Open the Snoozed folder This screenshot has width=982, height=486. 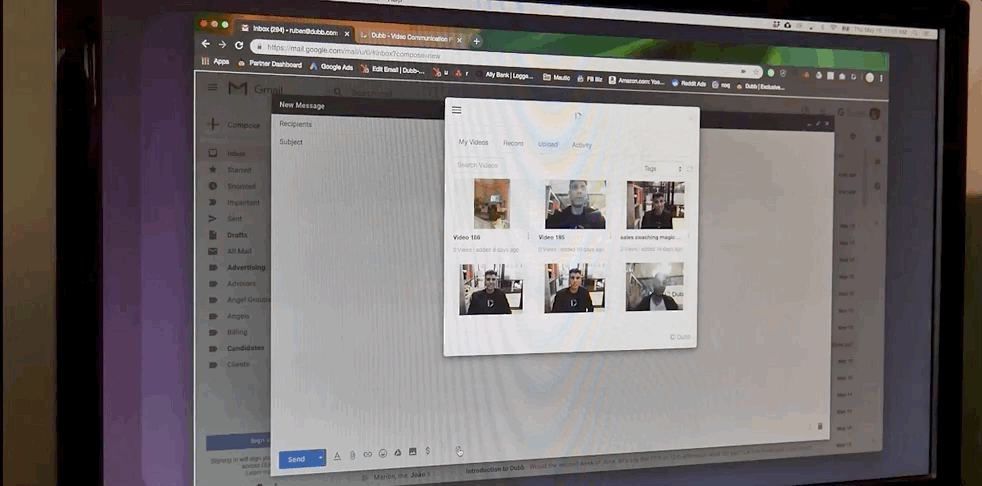pyautogui.click(x=241, y=186)
